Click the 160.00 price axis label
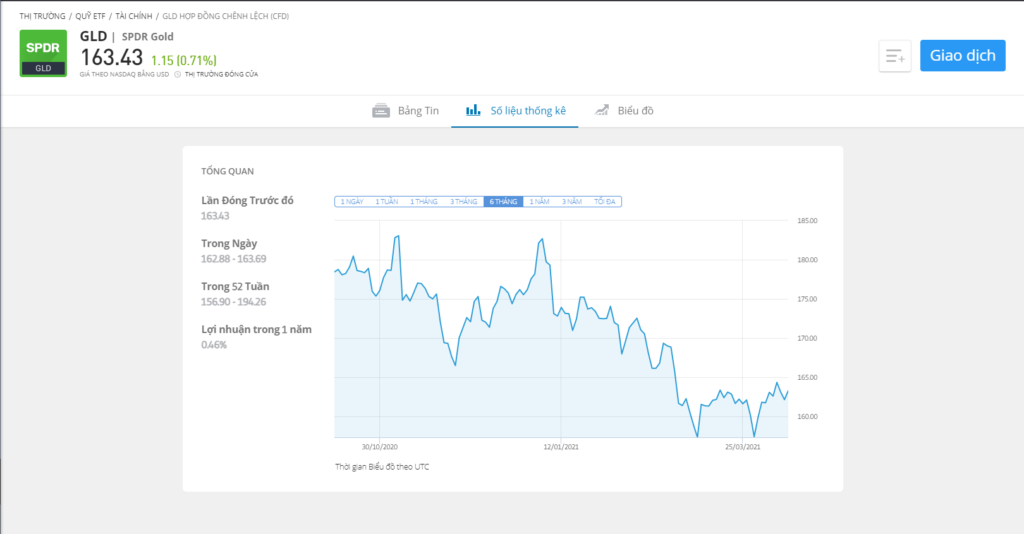Image resolution: width=1024 pixels, height=534 pixels. (x=807, y=416)
